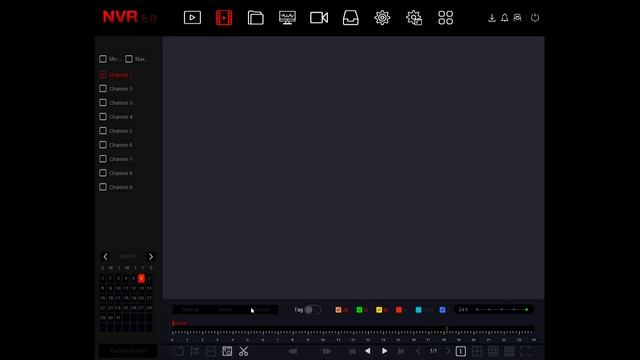Open the monitor waveform icon
Image resolution: width=640 pixels, height=360 pixels.
[x=287, y=18]
